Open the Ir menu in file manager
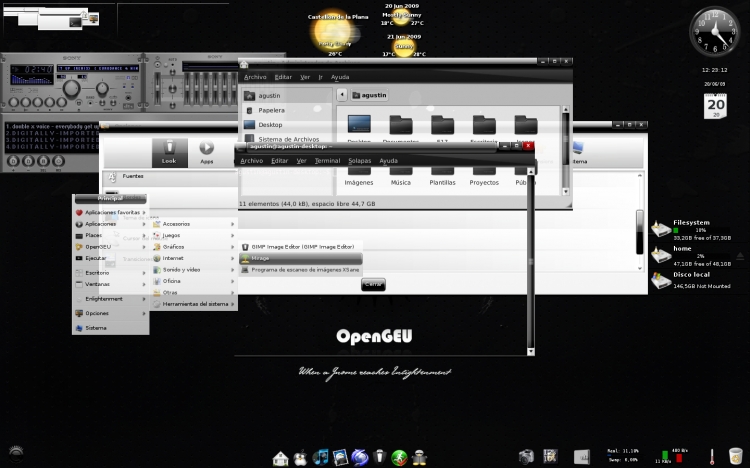Screen dimensions: 750x468 click(320, 77)
